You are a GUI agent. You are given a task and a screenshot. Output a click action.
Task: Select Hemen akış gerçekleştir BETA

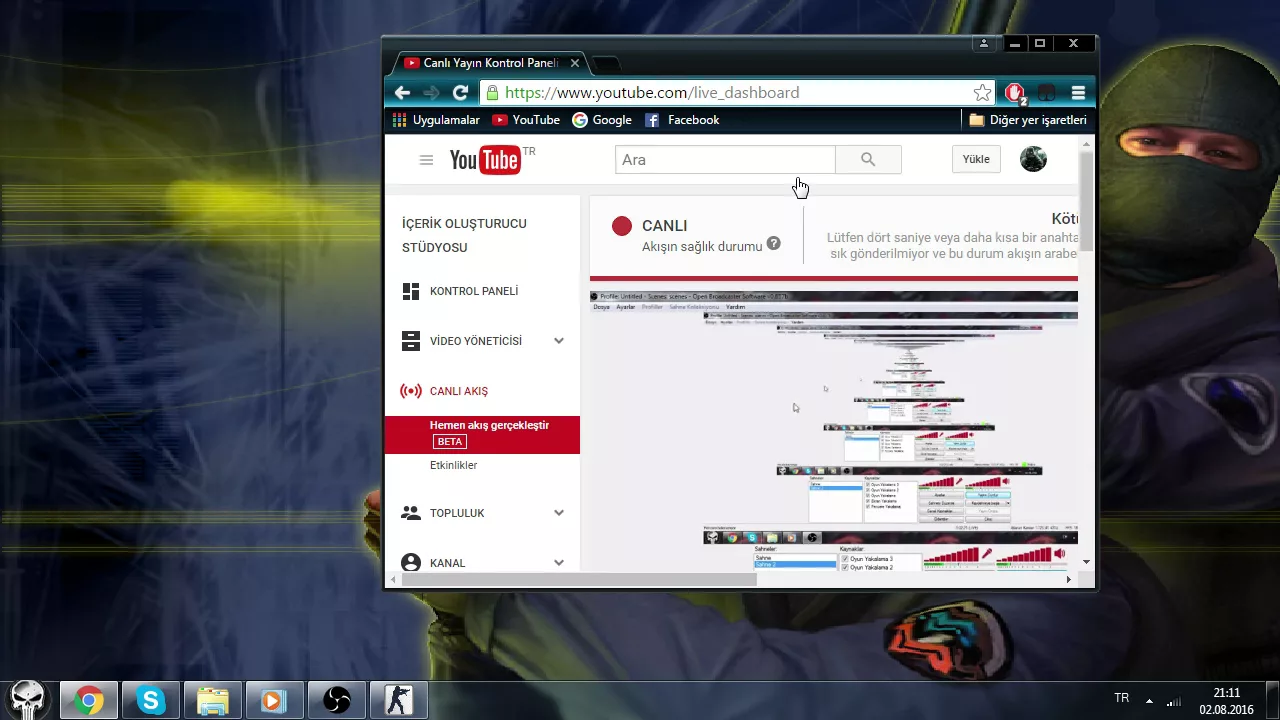482,434
